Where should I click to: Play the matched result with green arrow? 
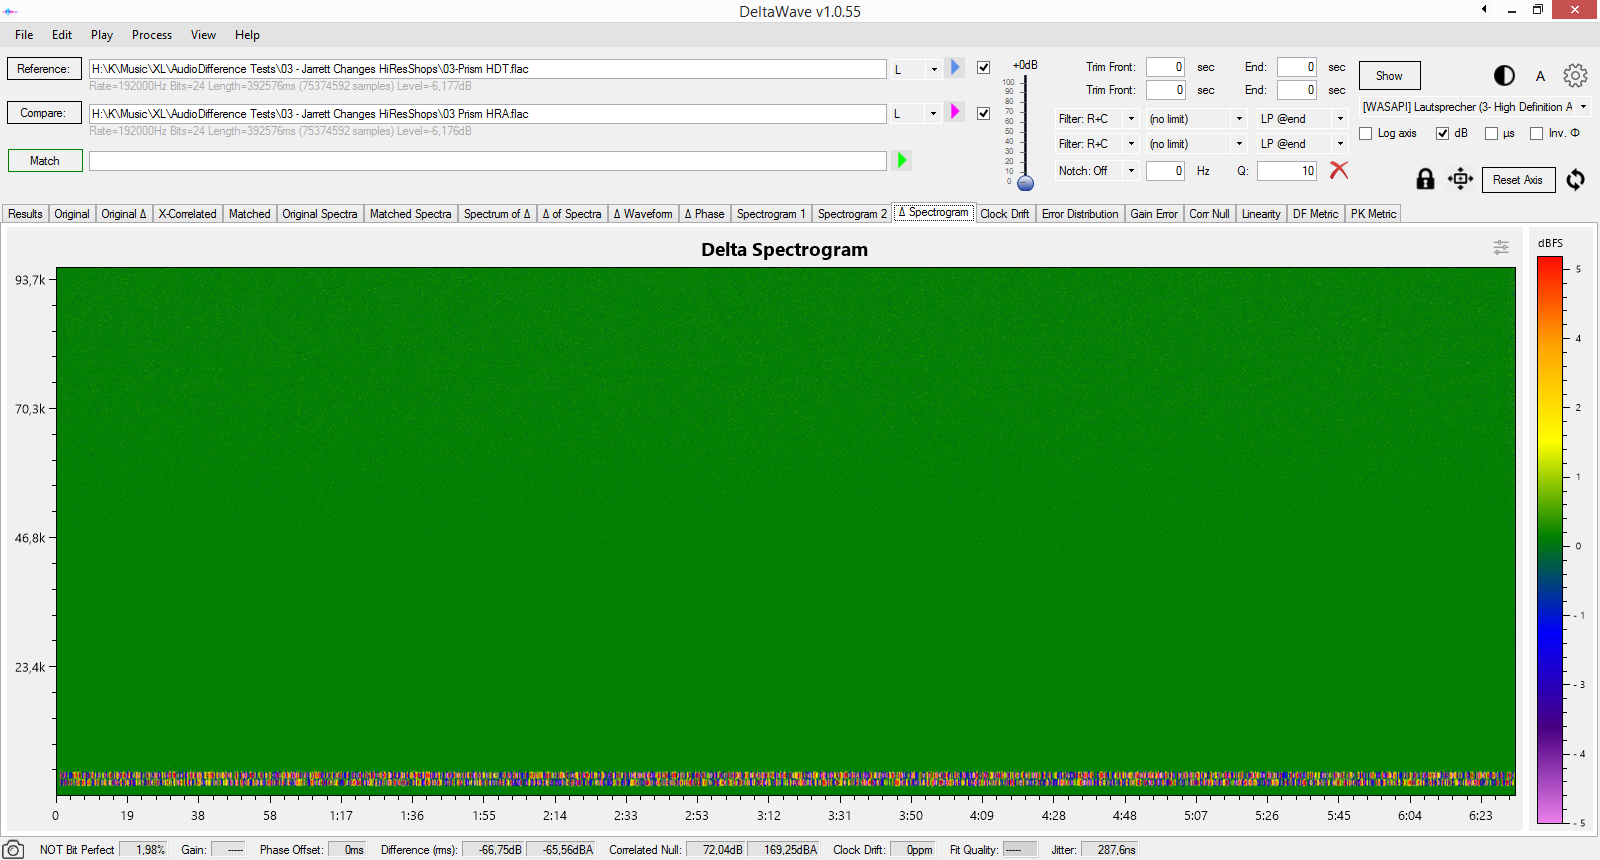tap(902, 160)
